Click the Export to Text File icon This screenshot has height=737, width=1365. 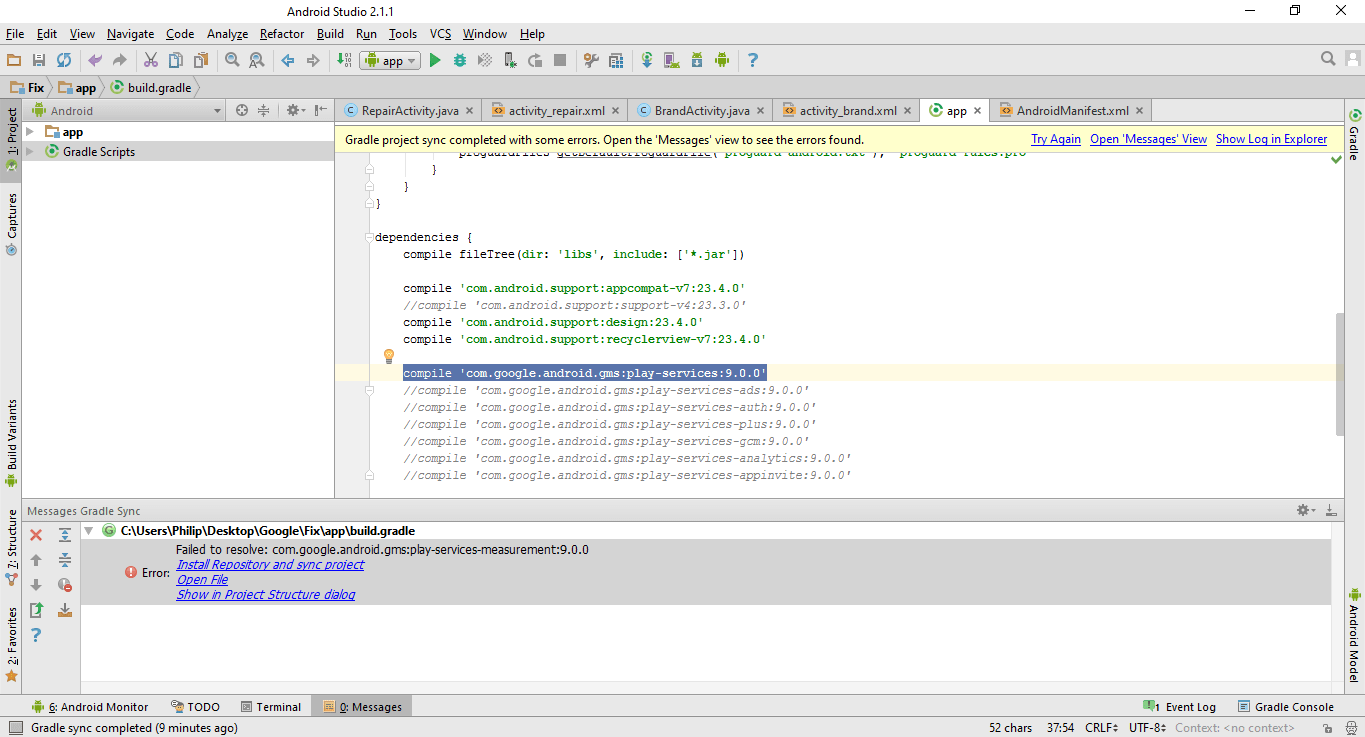[36, 610]
